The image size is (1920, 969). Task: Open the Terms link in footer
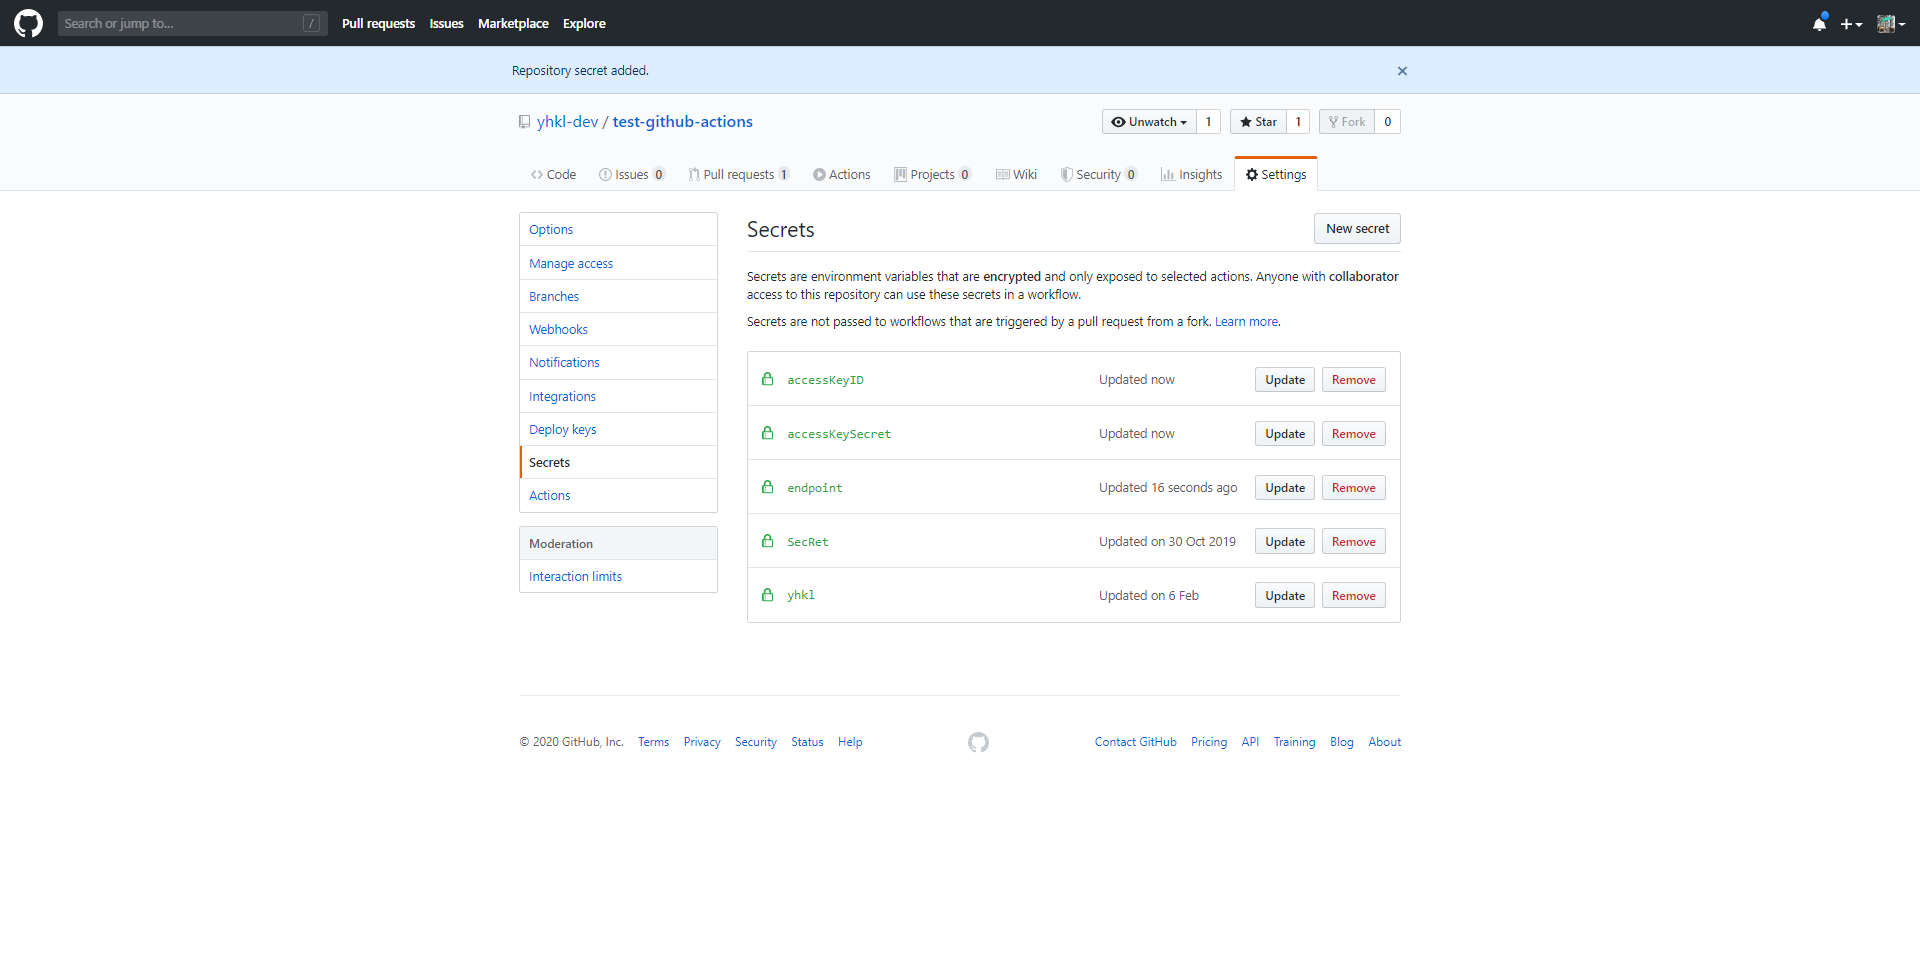653,742
